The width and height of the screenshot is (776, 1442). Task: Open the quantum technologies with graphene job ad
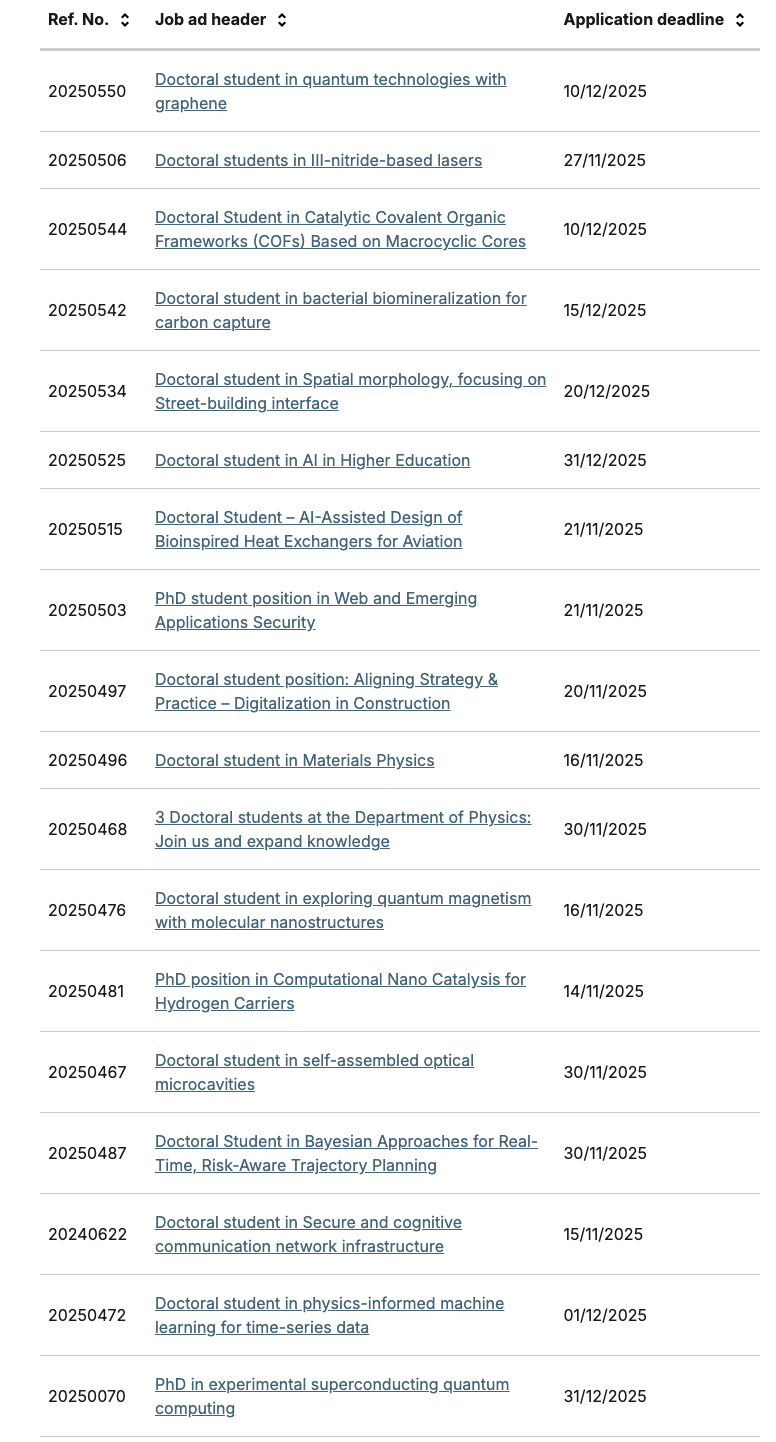[331, 91]
